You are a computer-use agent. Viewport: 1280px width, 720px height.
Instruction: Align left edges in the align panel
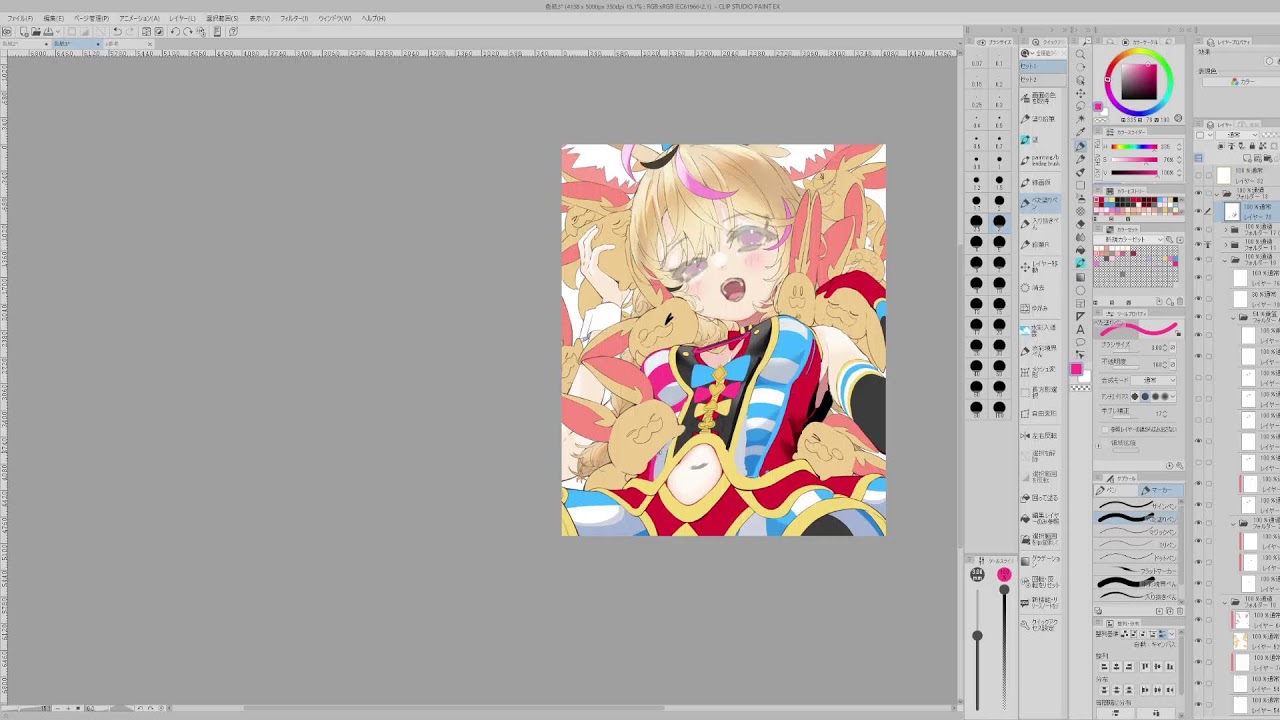(x=1104, y=666)
